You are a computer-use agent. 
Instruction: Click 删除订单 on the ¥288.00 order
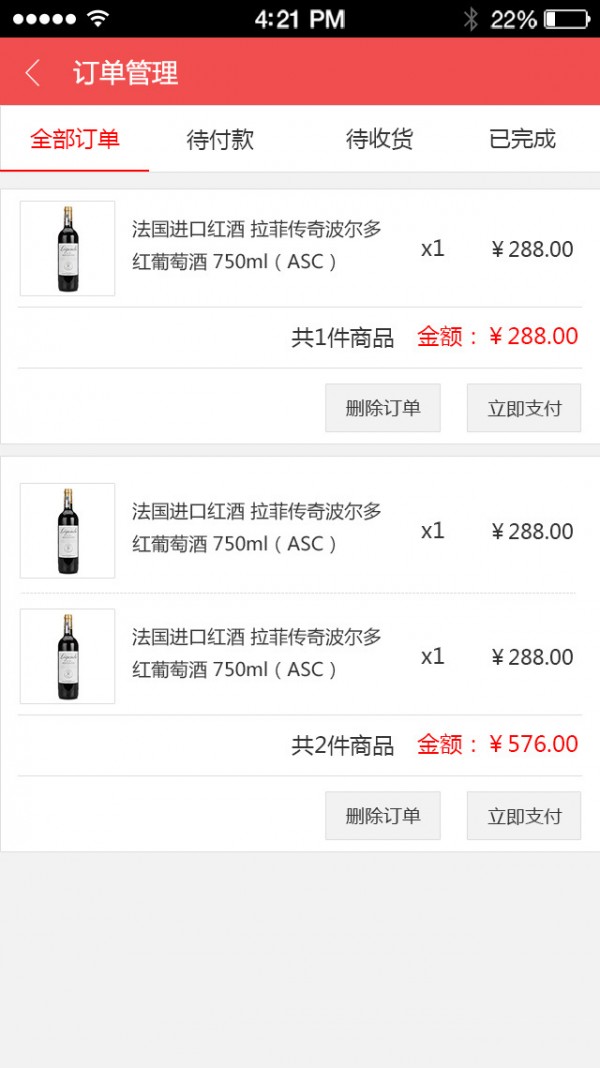pos(383,408)
